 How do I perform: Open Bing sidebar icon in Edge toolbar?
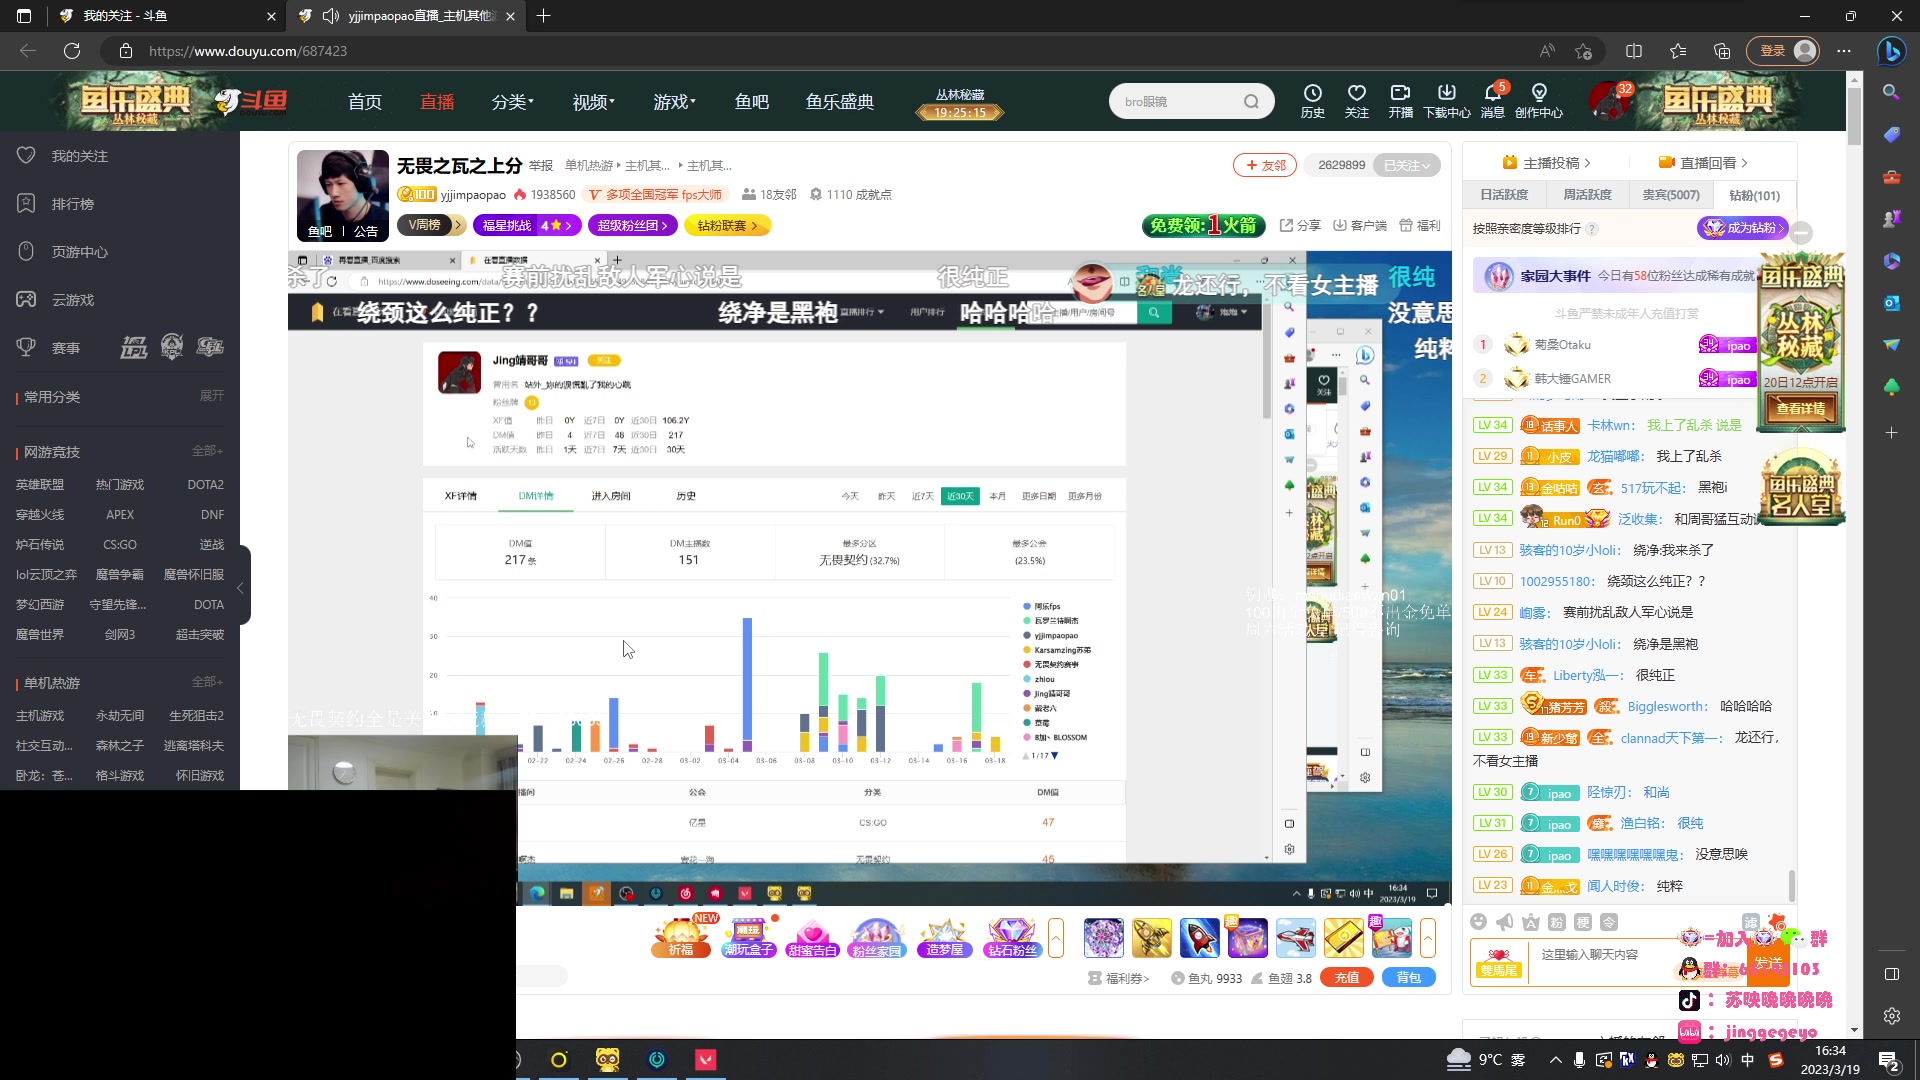point(1890,50)
